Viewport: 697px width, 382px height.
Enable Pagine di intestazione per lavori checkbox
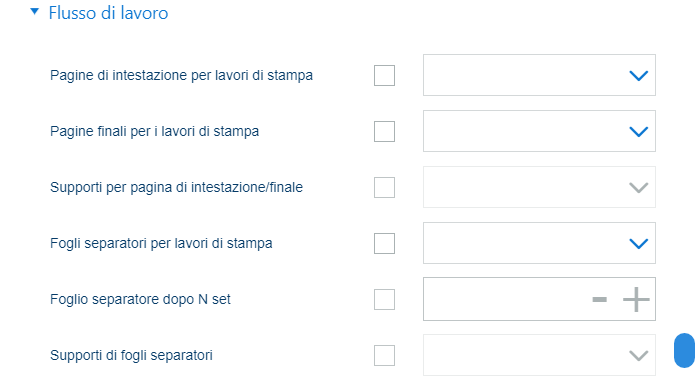coord(385,75)
